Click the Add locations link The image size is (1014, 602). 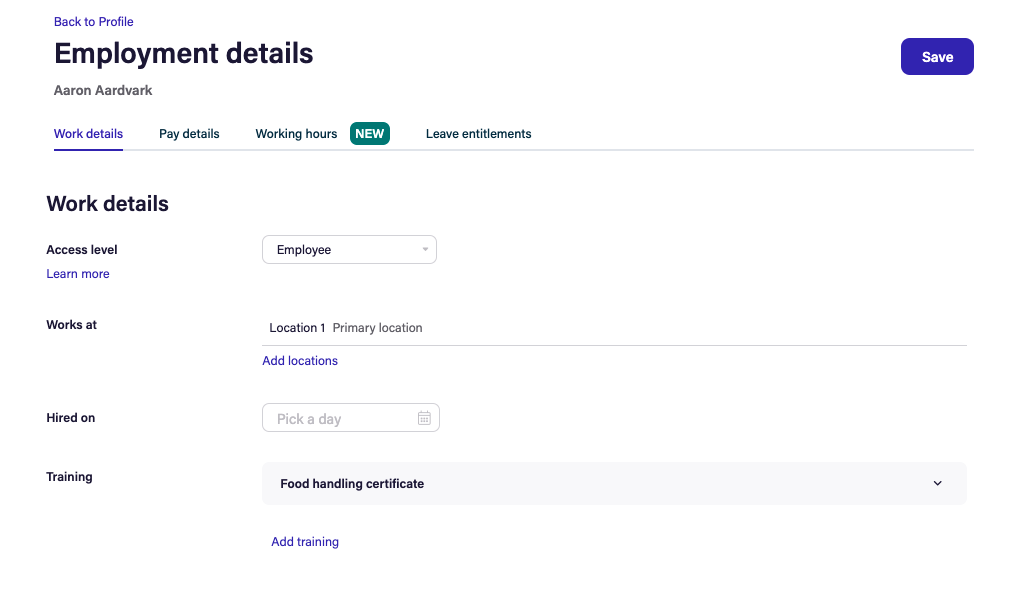pos(300,361)
